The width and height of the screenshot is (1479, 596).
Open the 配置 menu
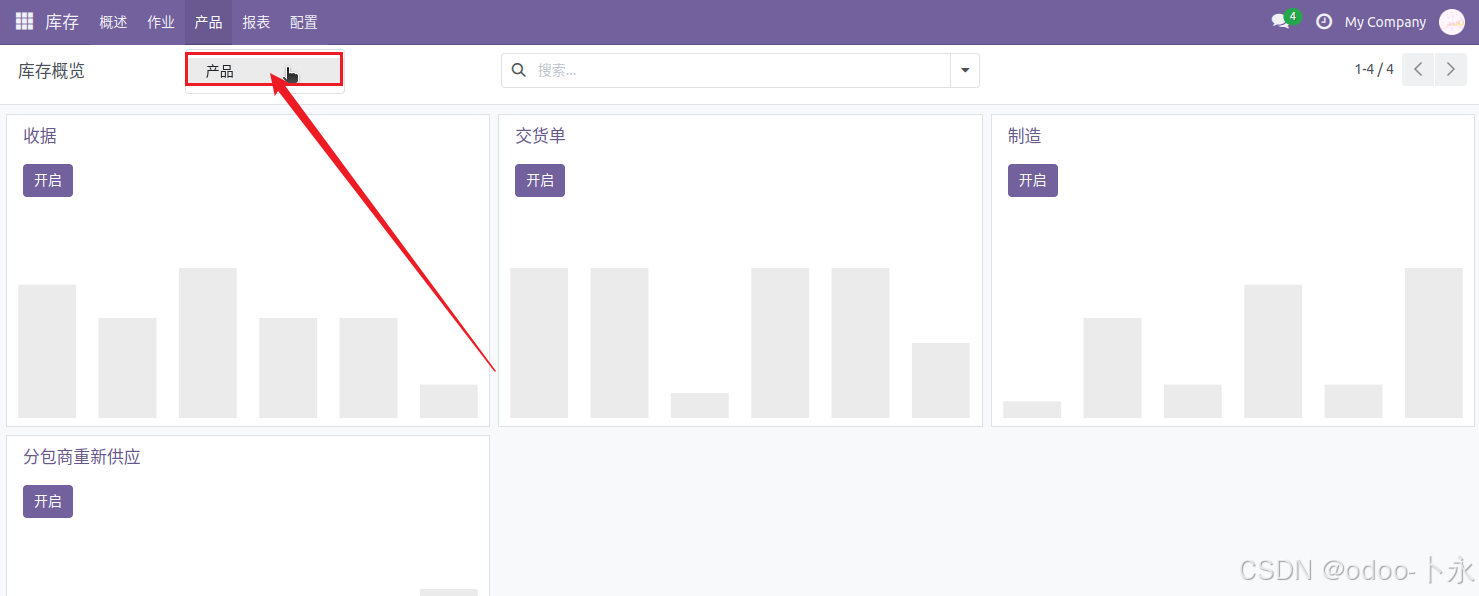click(x=304, y=22)
